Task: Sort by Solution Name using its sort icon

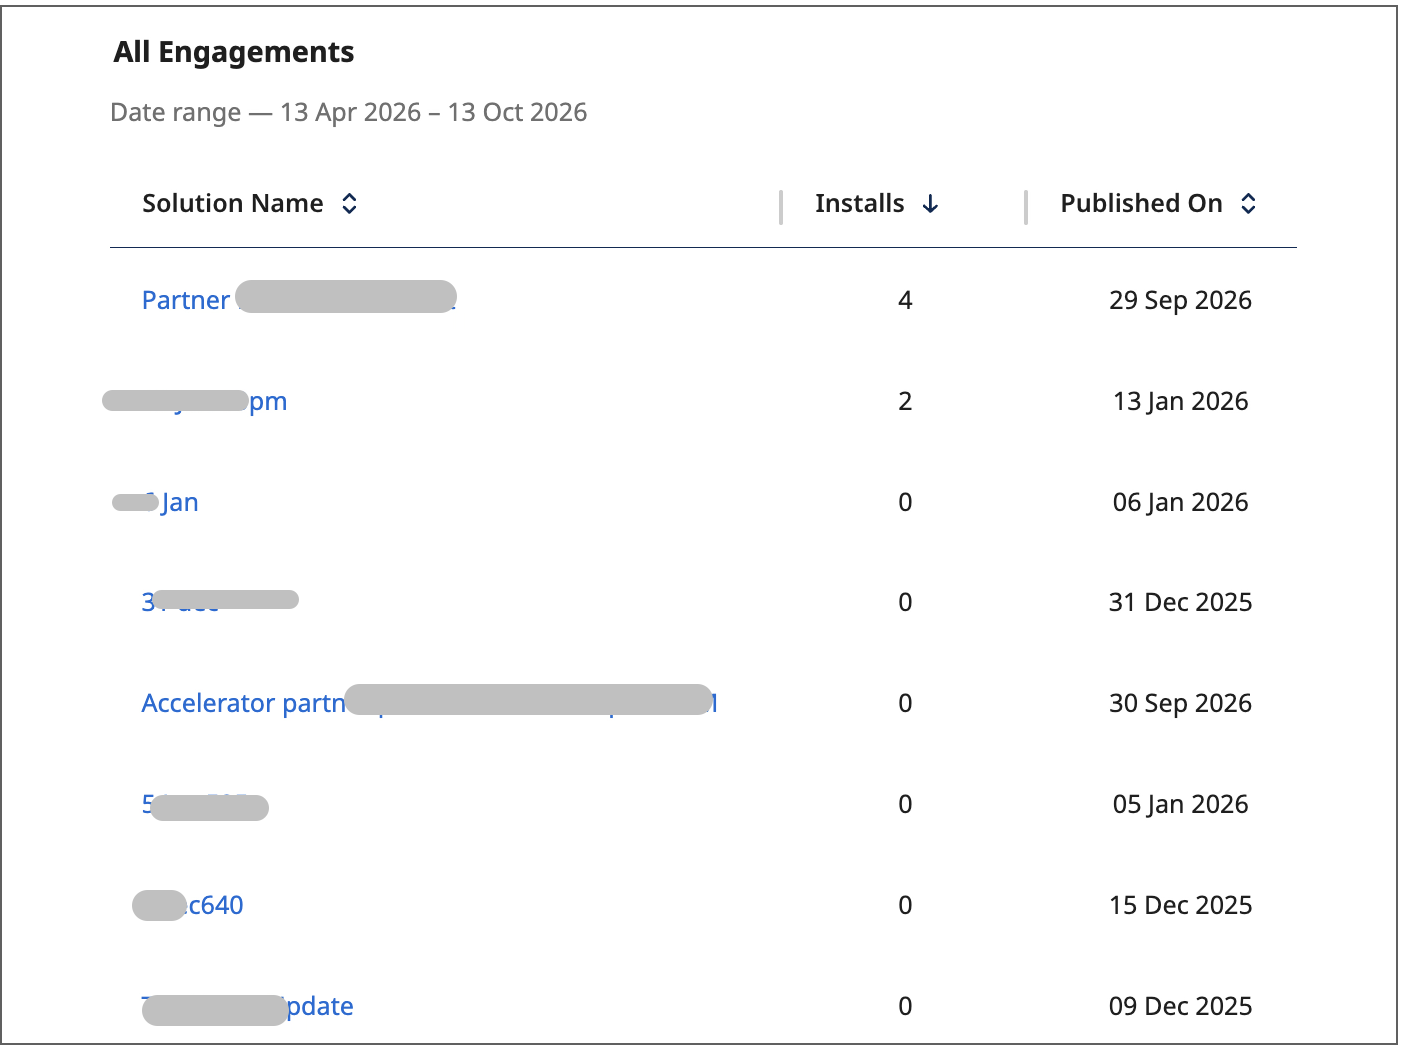Action: click(x=349, y=204)
